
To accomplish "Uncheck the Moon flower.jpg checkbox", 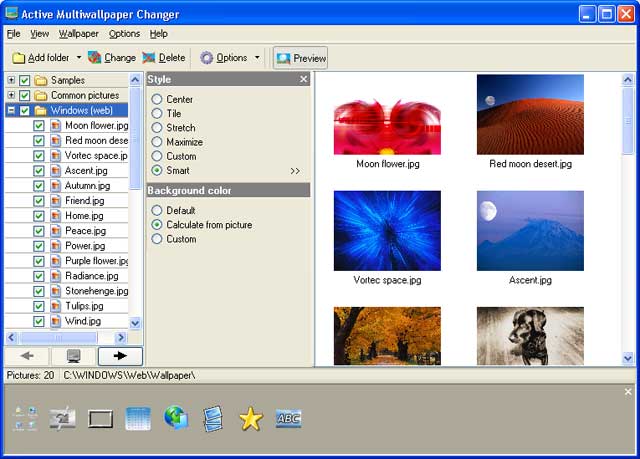I will coord(39,126).
